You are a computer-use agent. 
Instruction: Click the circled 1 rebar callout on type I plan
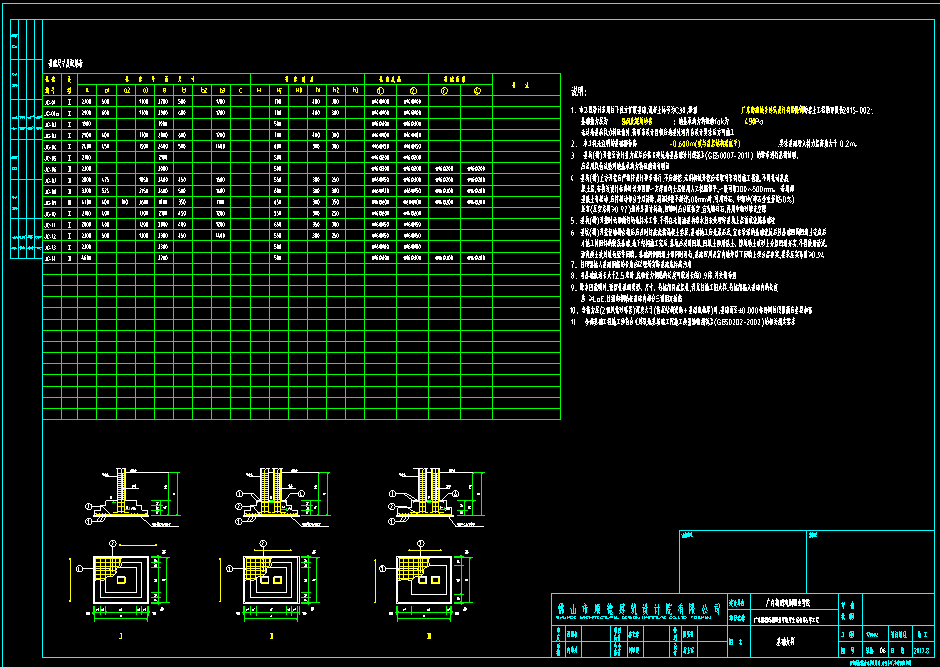click(x=80, y=569)
